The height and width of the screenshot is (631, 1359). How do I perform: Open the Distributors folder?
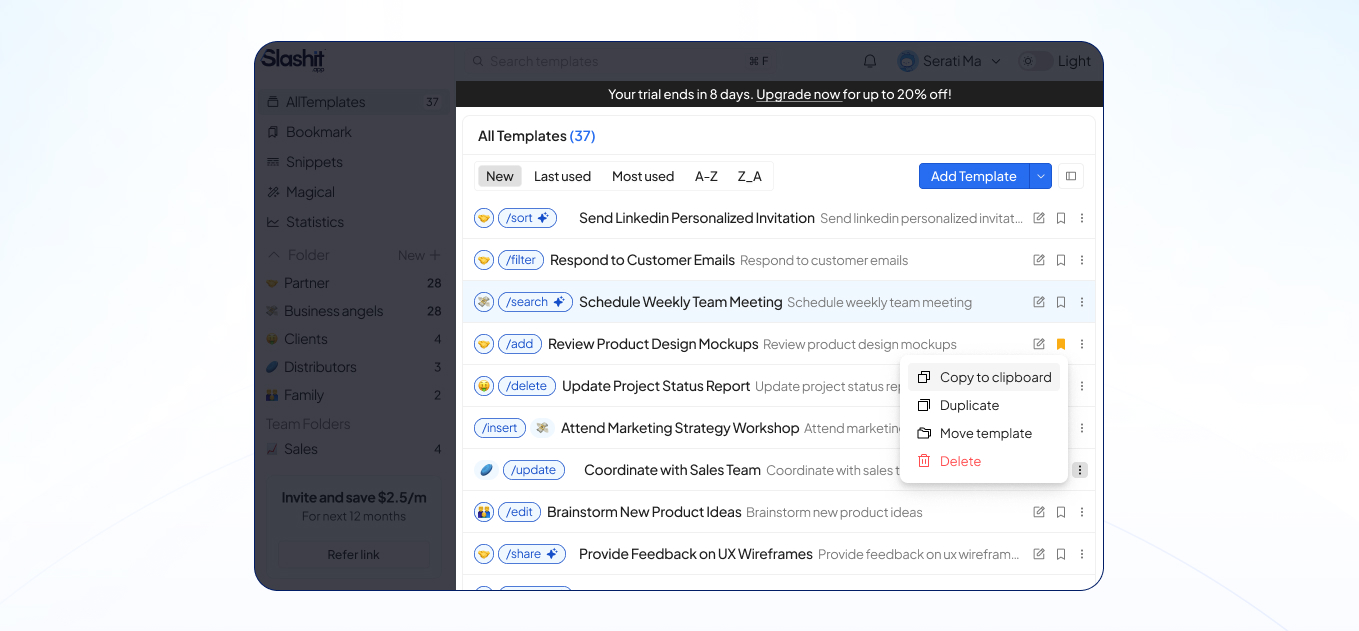pyautogui.click(x=354, y=367)
